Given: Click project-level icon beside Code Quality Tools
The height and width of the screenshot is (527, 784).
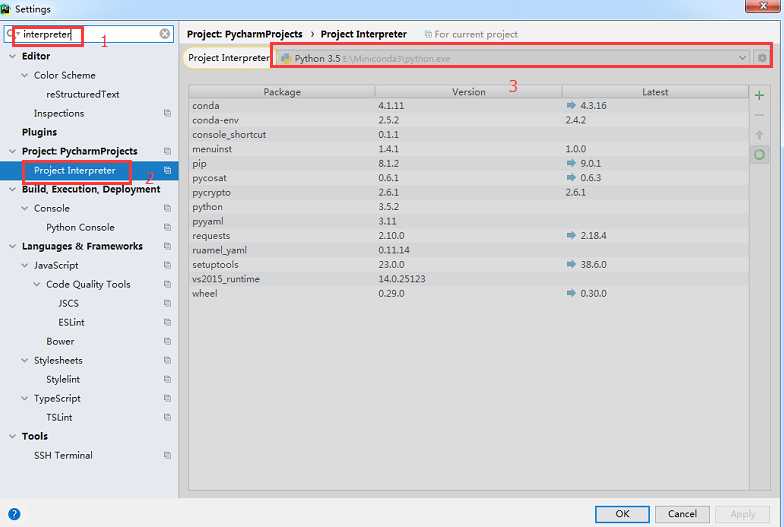Looking at the screenshot, I should pyautogui.click(x=167, y=284).
